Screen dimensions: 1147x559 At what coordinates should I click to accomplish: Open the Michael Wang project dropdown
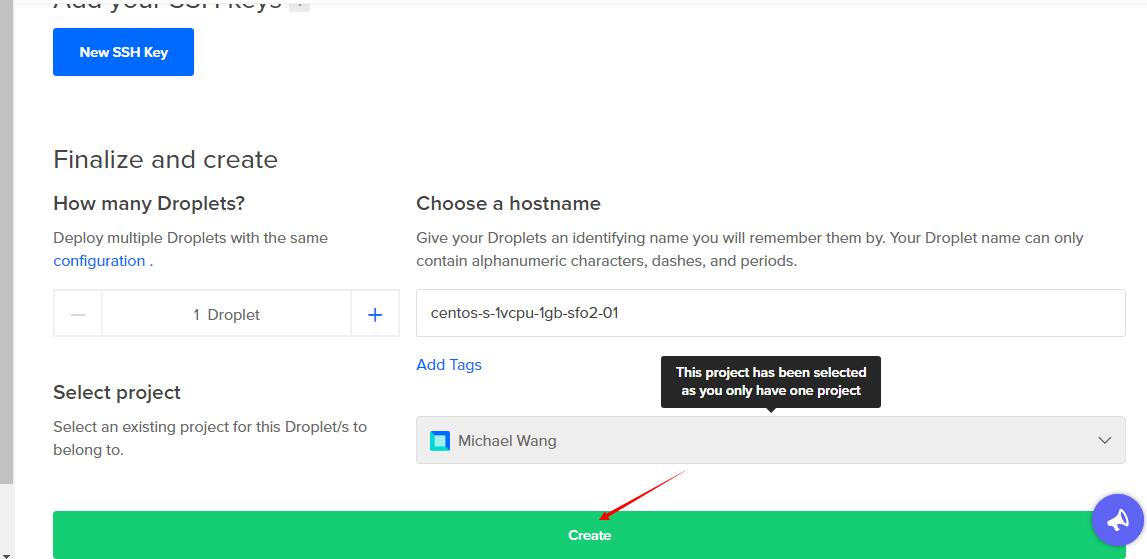(x=770, y=441)
